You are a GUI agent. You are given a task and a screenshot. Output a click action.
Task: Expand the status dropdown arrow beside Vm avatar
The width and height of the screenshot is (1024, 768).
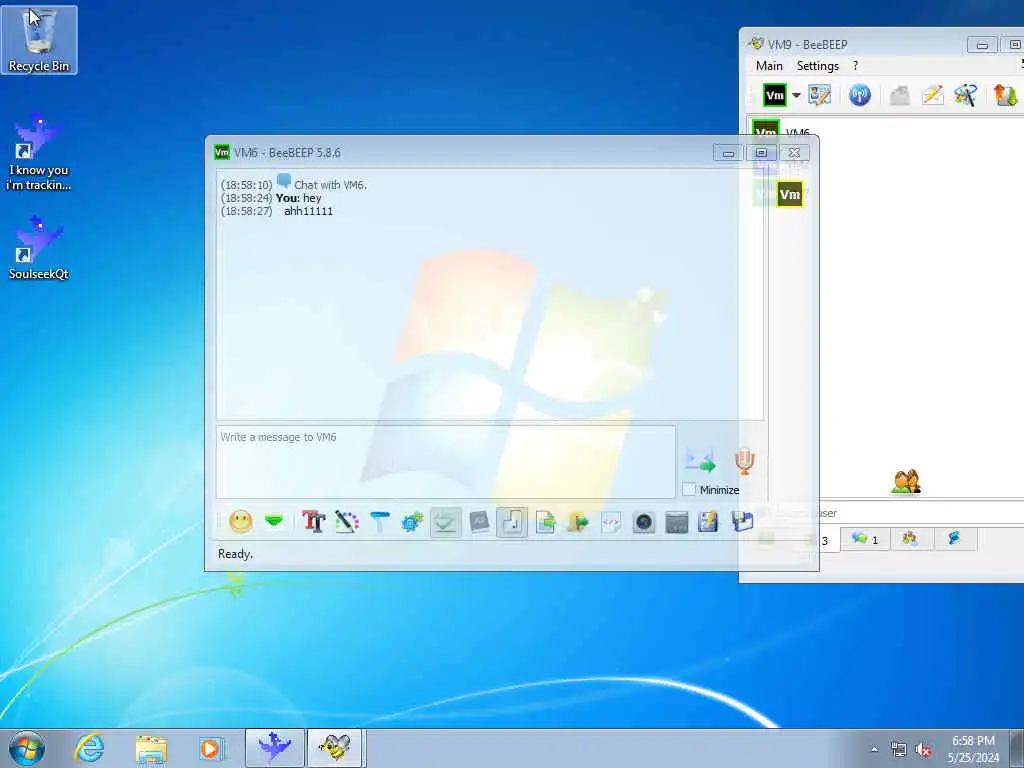(796, 95)
